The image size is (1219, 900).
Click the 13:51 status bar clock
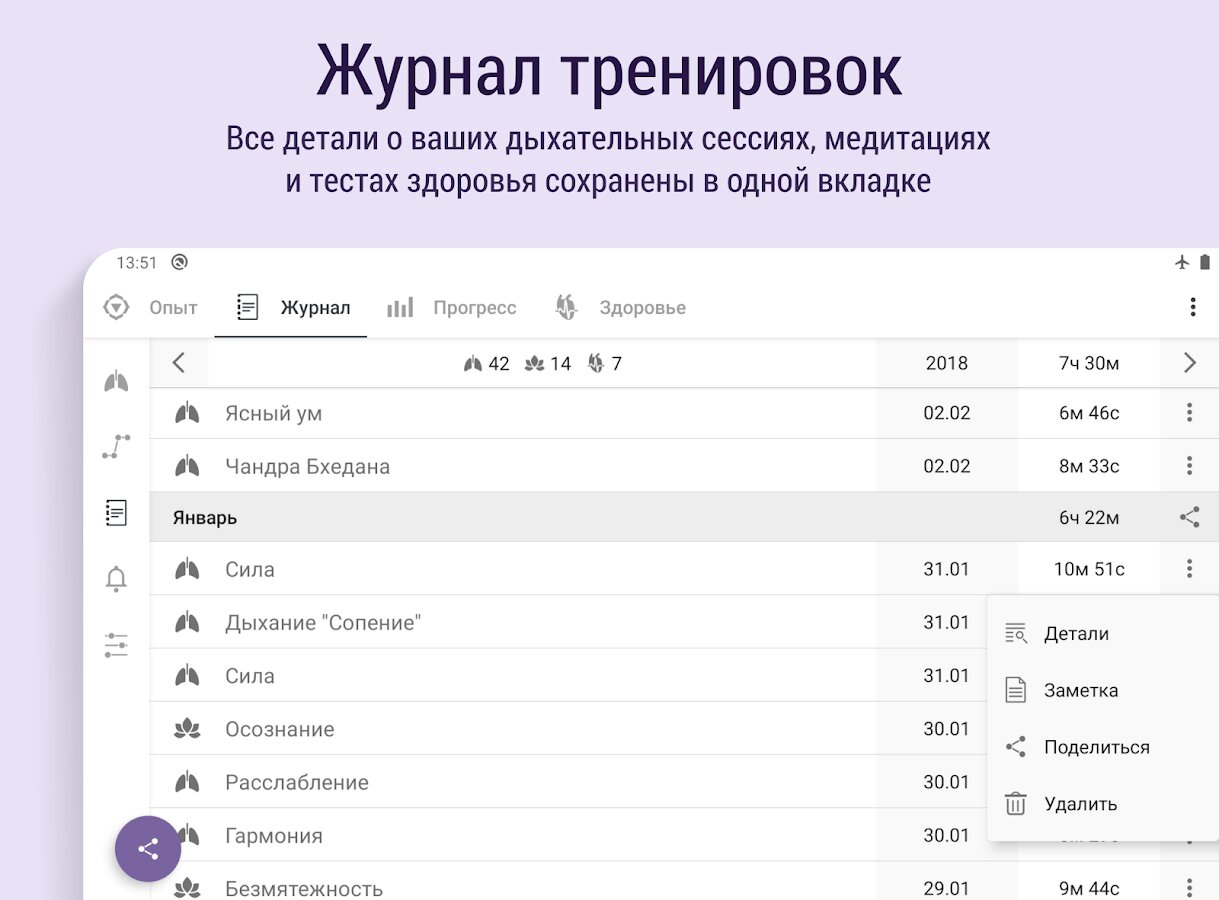pyautogui.click(x=137, y=263)
